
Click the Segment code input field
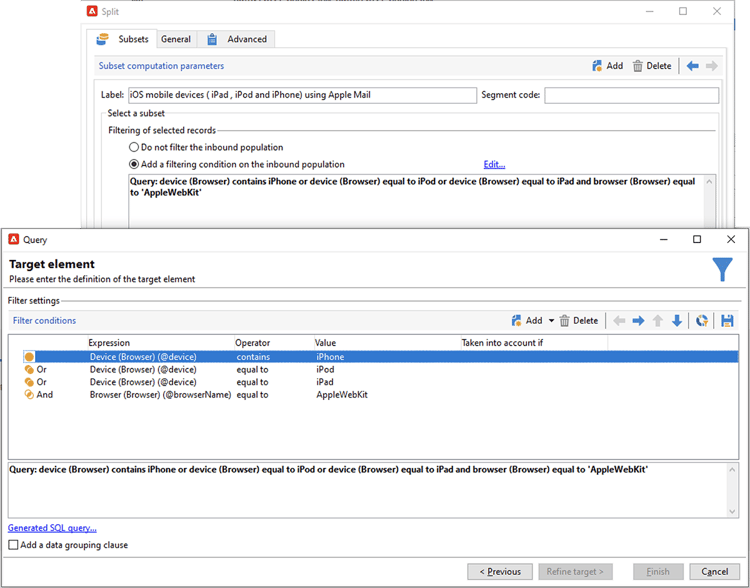tap(631, 95)
